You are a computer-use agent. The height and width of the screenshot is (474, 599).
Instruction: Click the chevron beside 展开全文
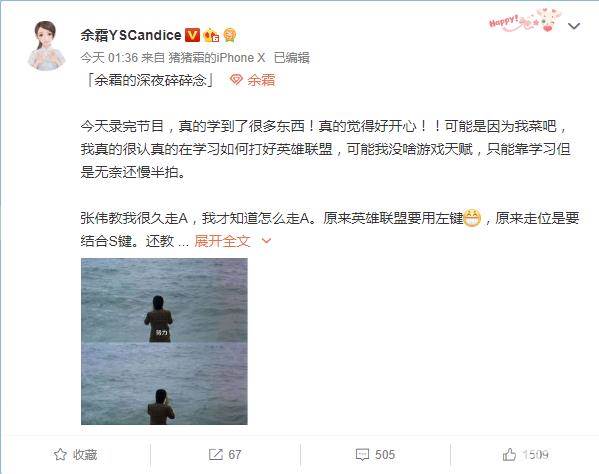click(266, 241)
